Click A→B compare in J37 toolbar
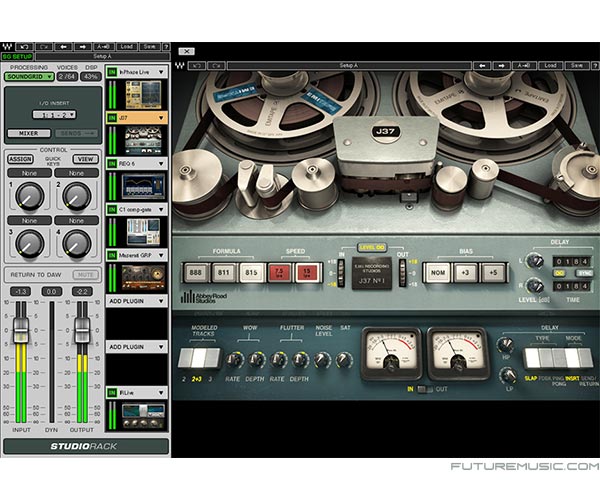This screenshot has height=500, width=600. click(x=523, y=65)
